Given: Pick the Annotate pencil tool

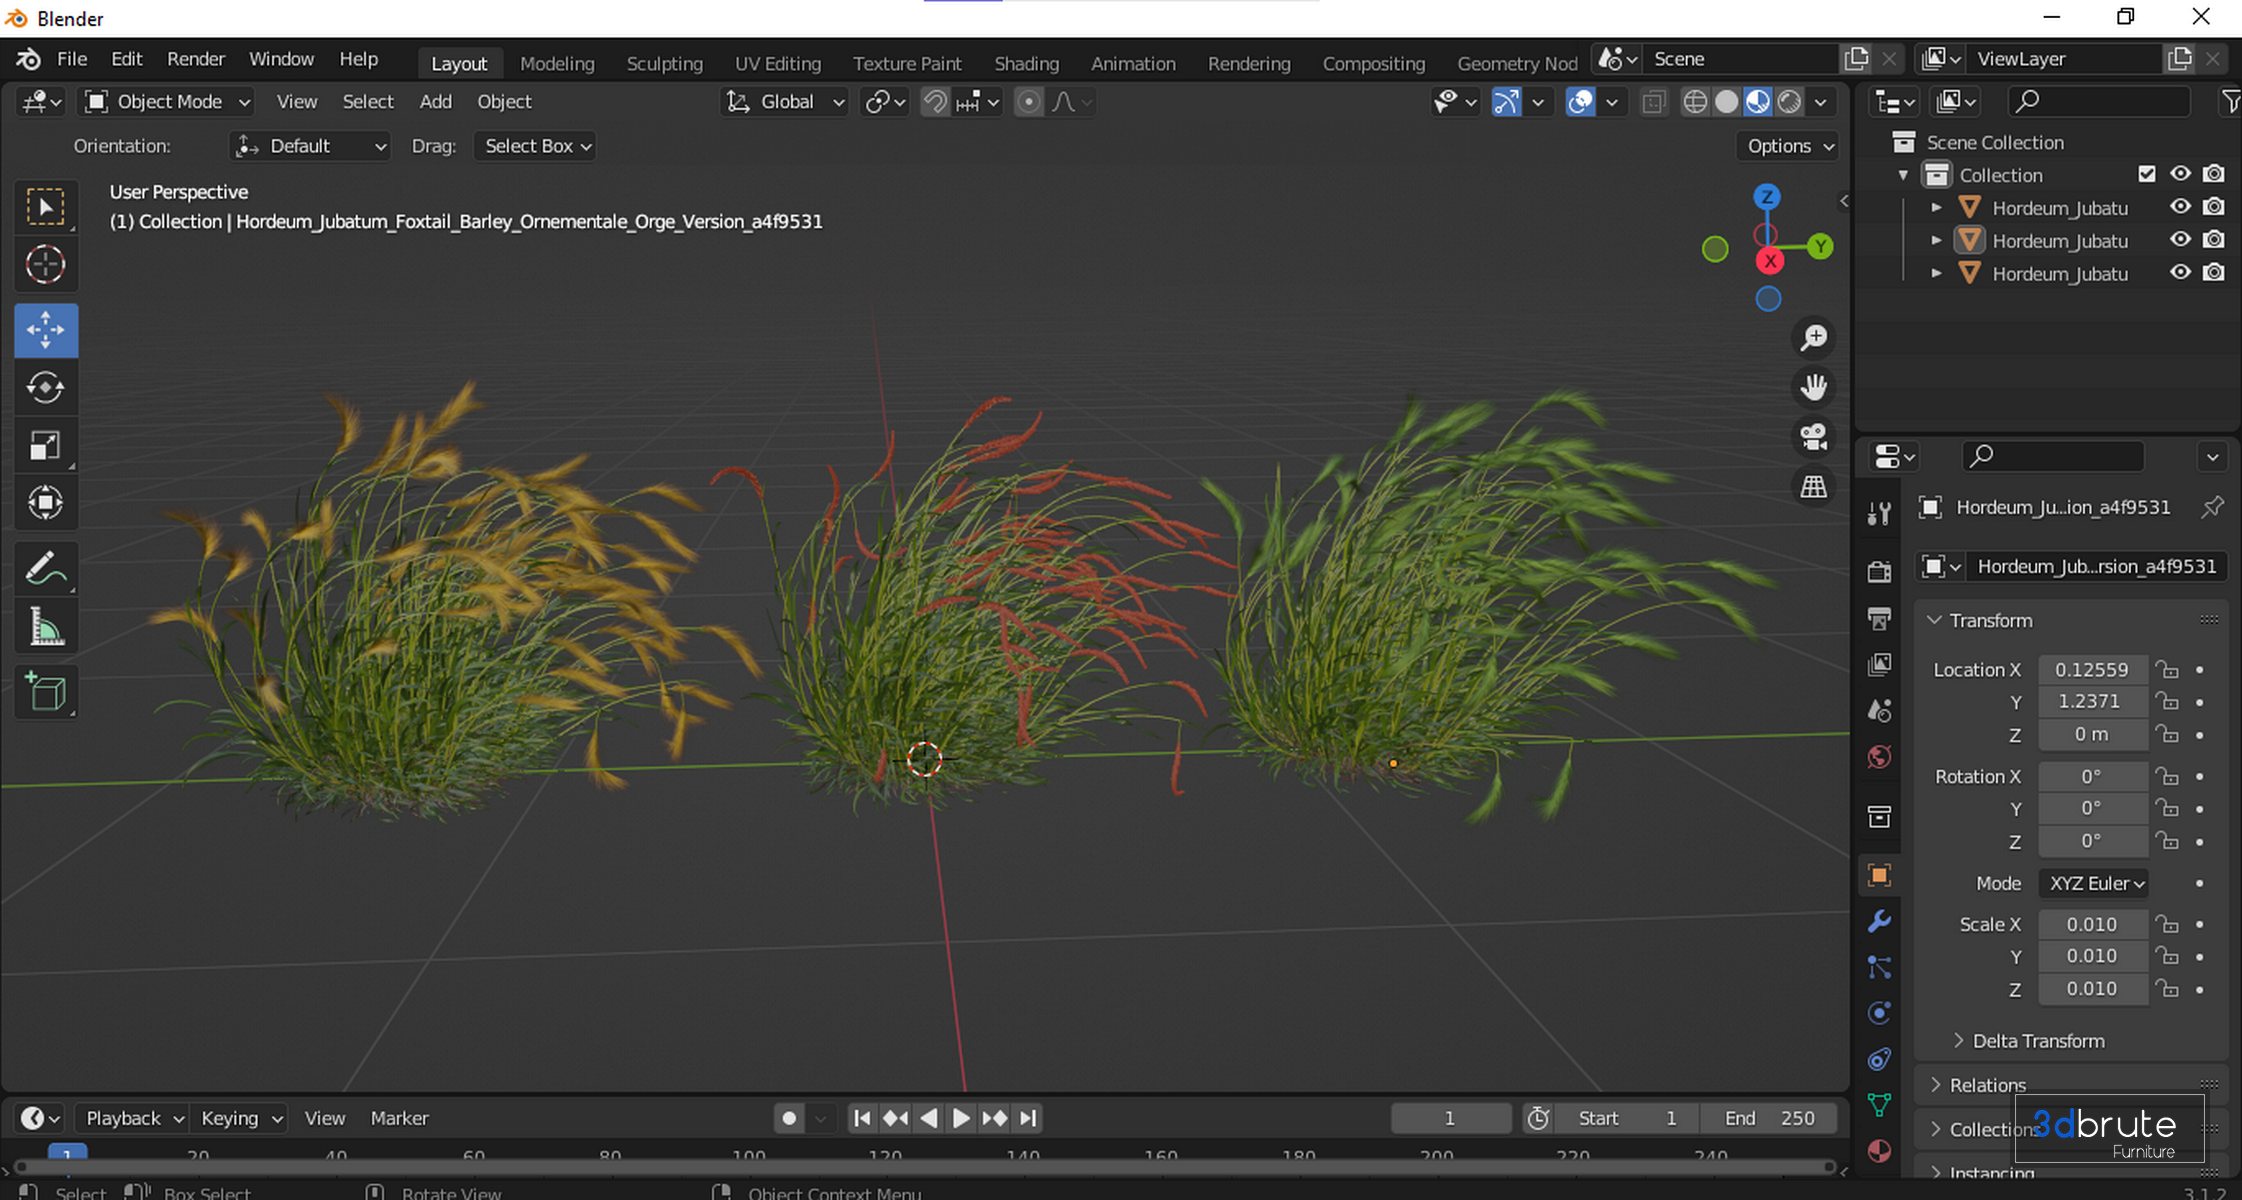Looking at the screenshot, I should [x=45, y=569].
